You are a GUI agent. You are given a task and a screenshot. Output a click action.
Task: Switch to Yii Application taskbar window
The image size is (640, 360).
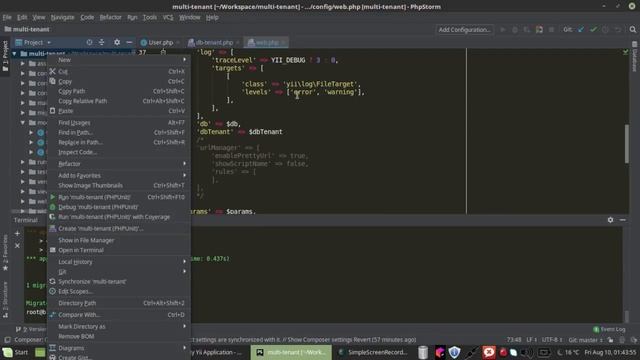219,352
